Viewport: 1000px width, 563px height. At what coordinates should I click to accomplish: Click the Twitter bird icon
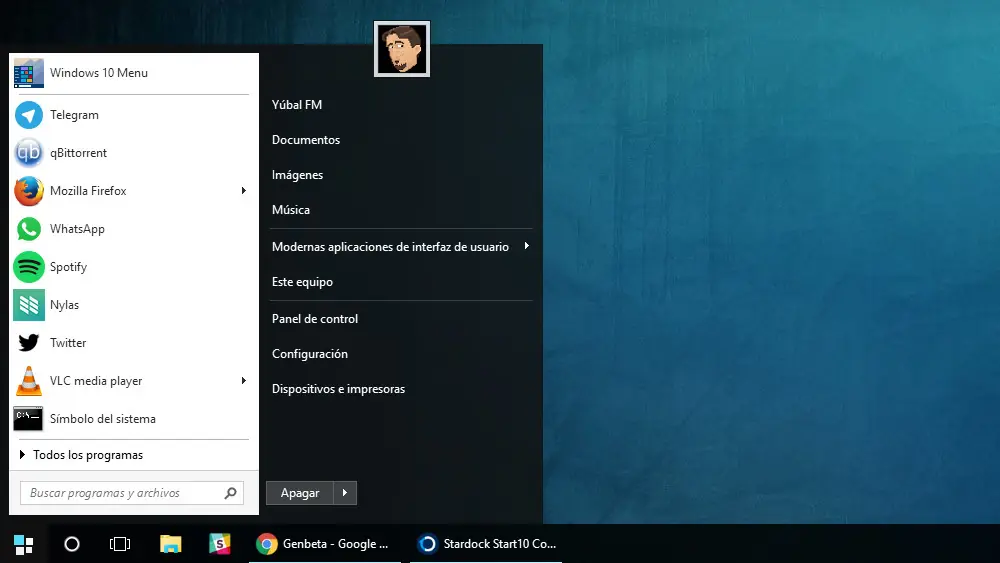coord(29,342)
